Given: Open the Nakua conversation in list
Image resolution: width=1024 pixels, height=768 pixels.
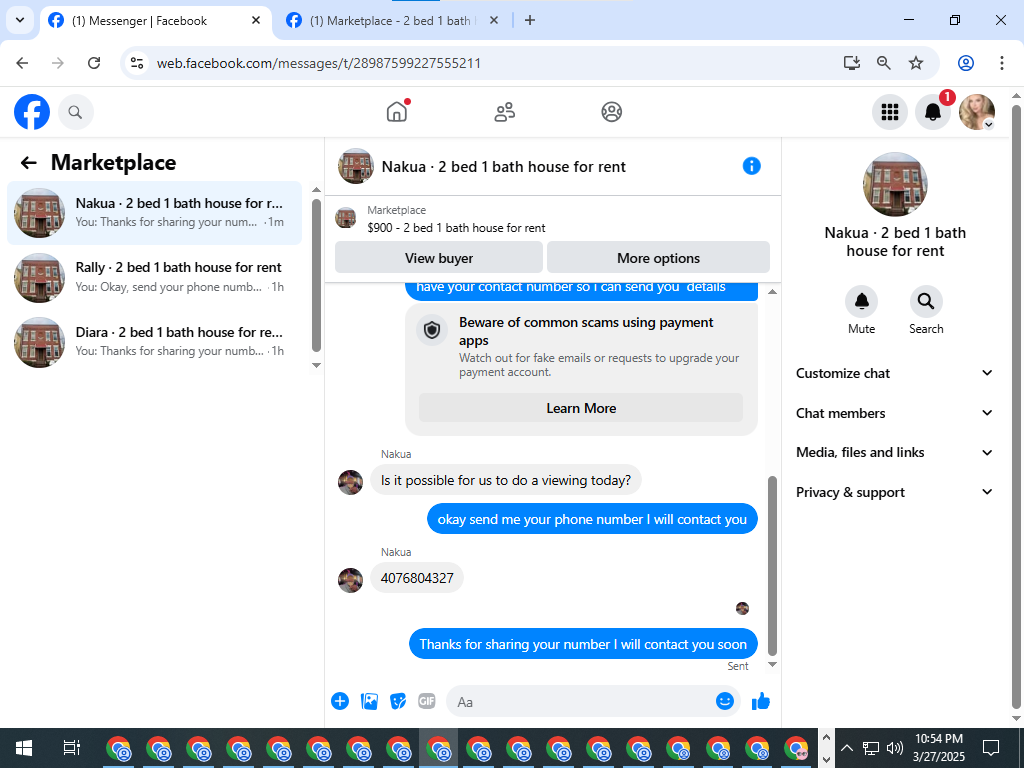Looking at the screenshot, I should 154,213.
